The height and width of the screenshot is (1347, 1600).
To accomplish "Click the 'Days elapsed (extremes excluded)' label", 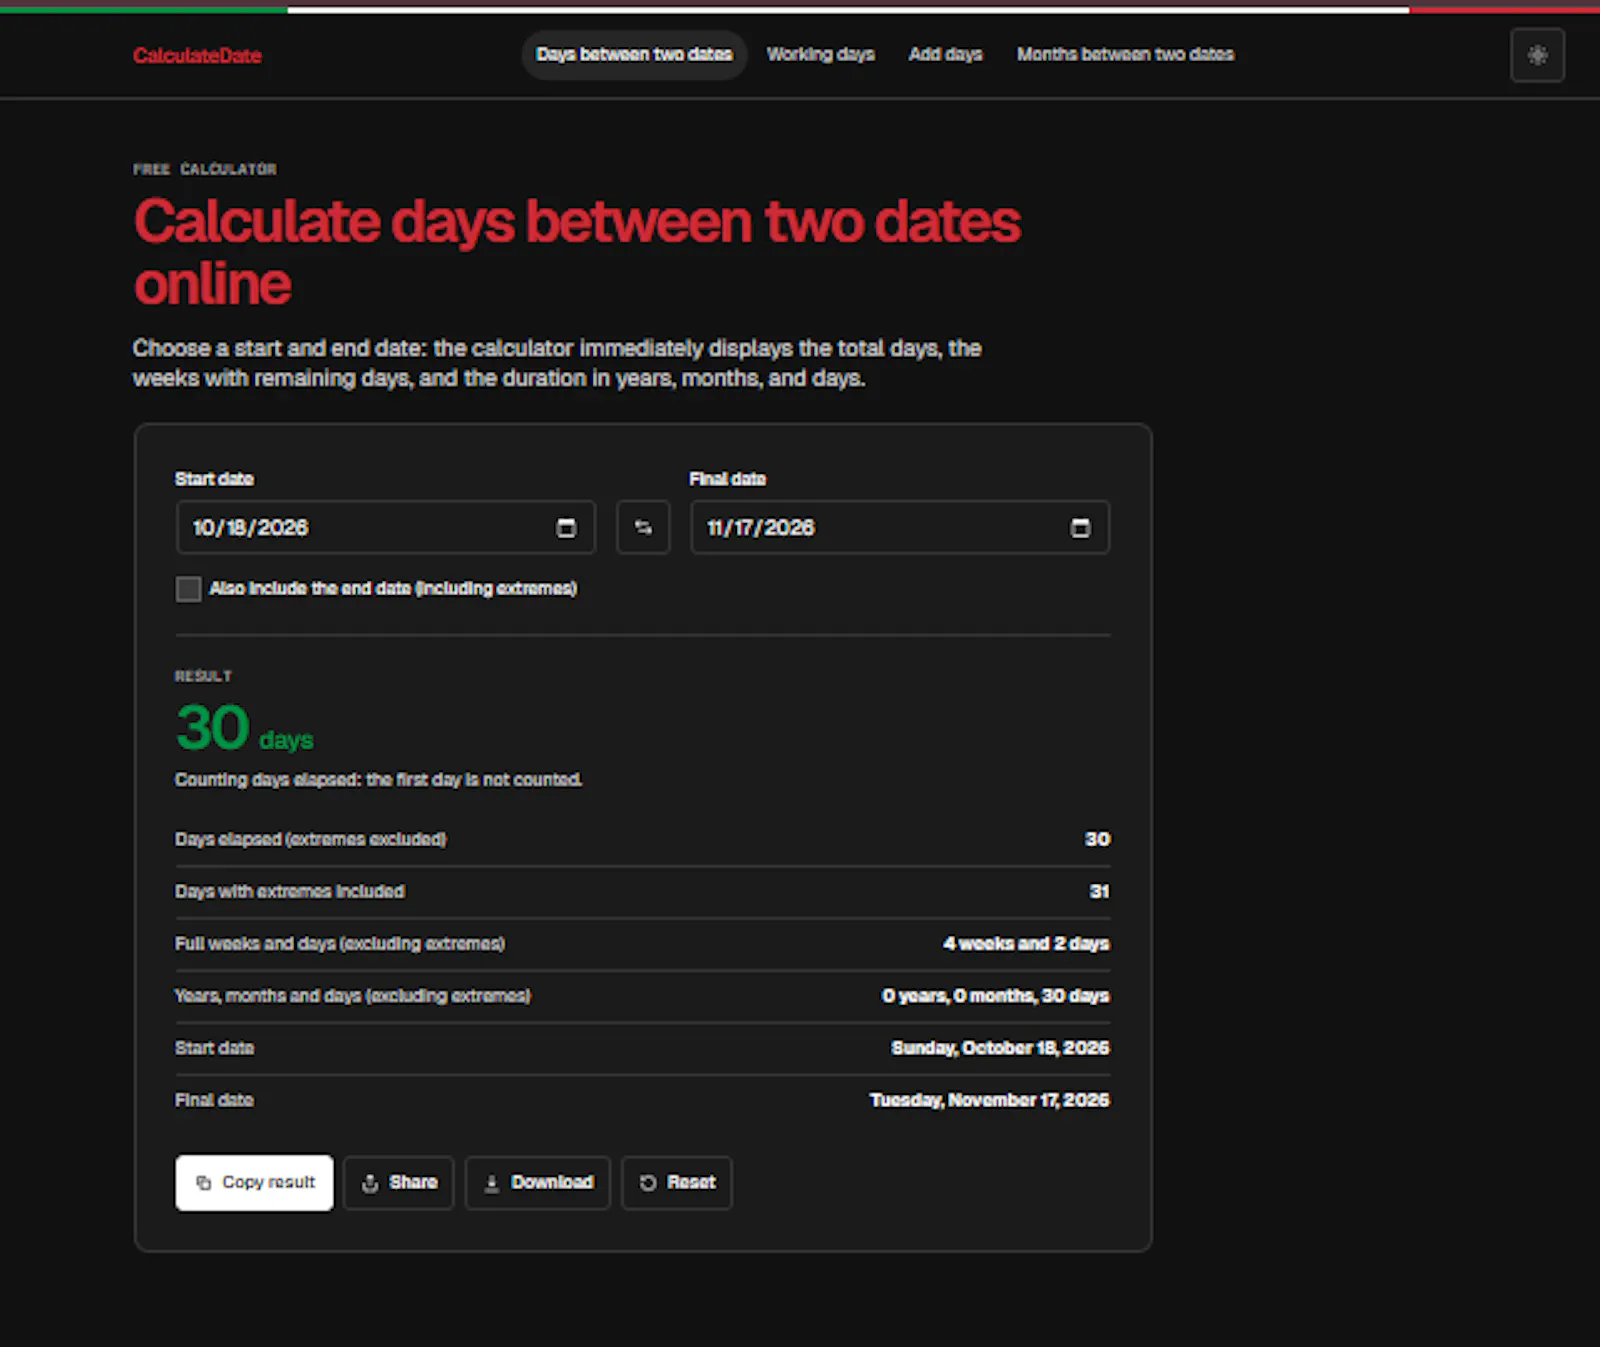I will pos(311,840).
